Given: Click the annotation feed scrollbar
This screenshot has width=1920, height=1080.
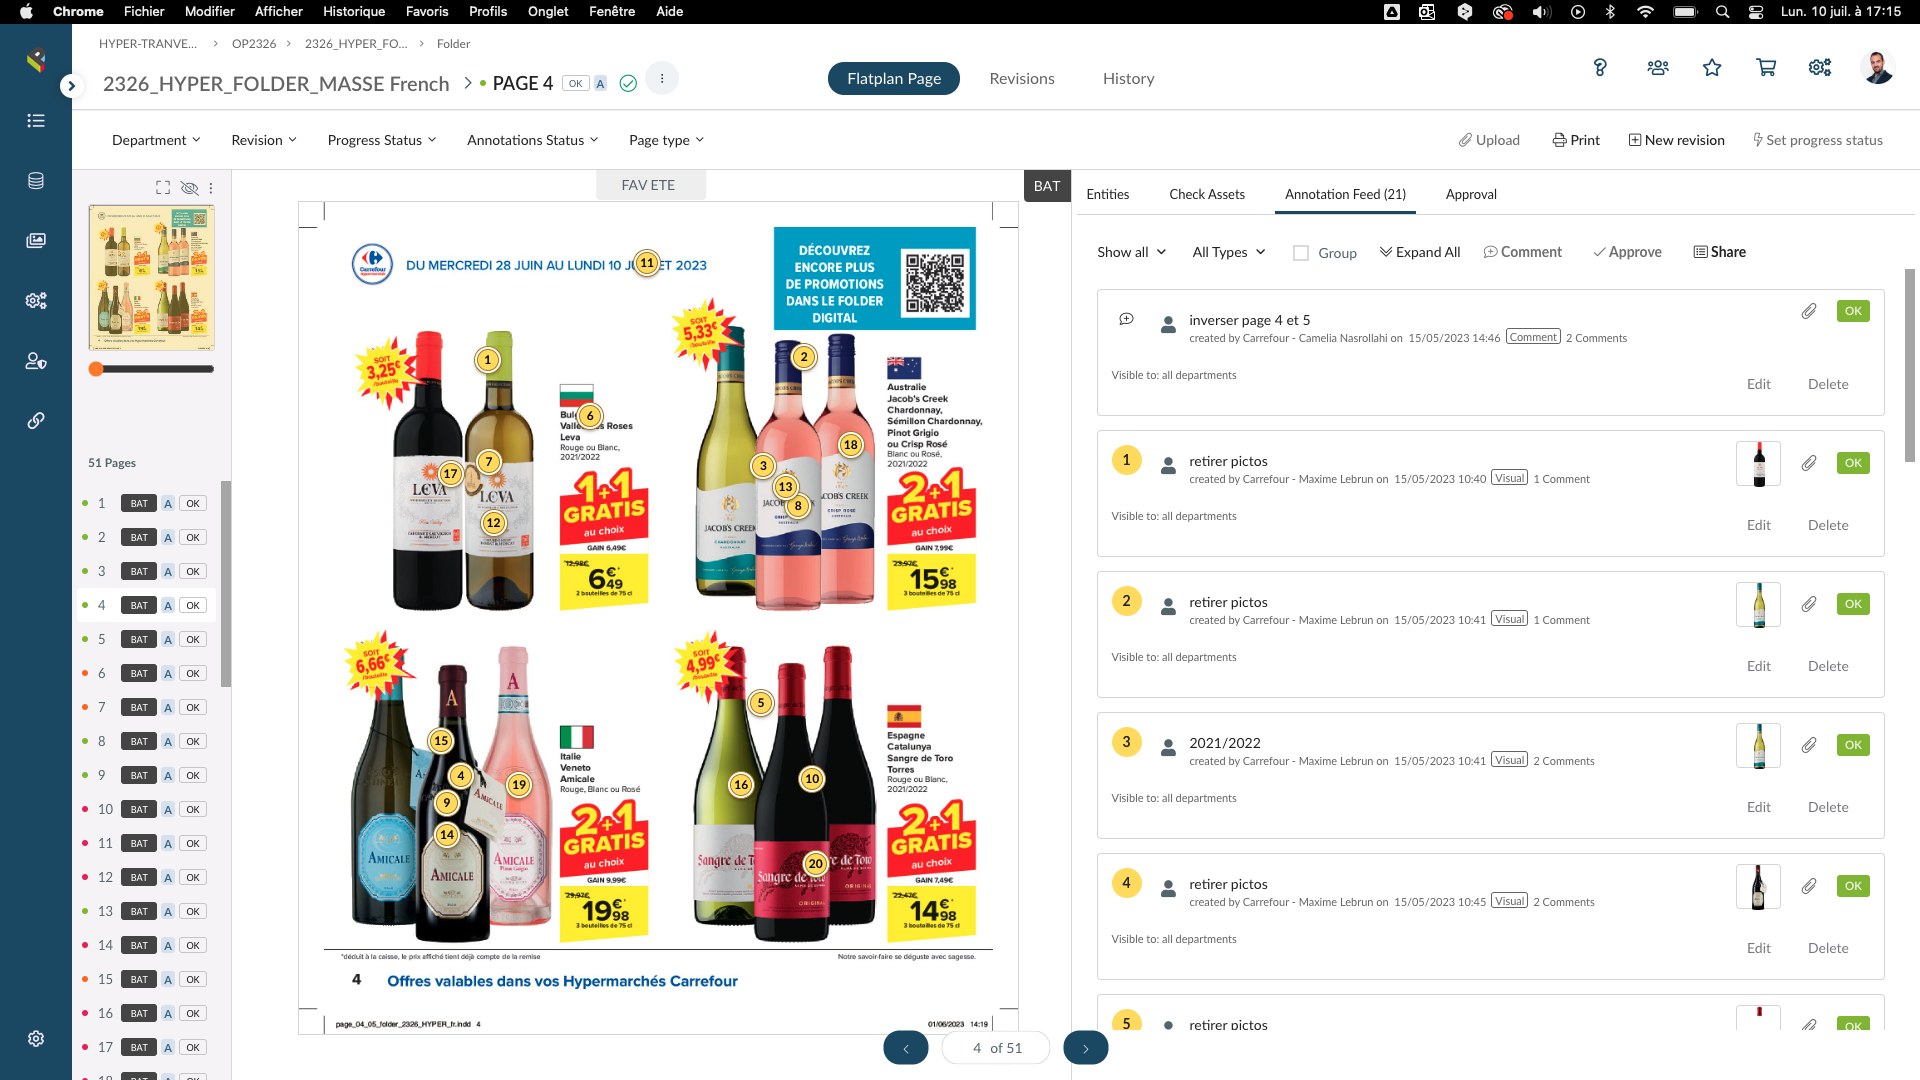Looking at the screenshot, I should pos(1909,365).
